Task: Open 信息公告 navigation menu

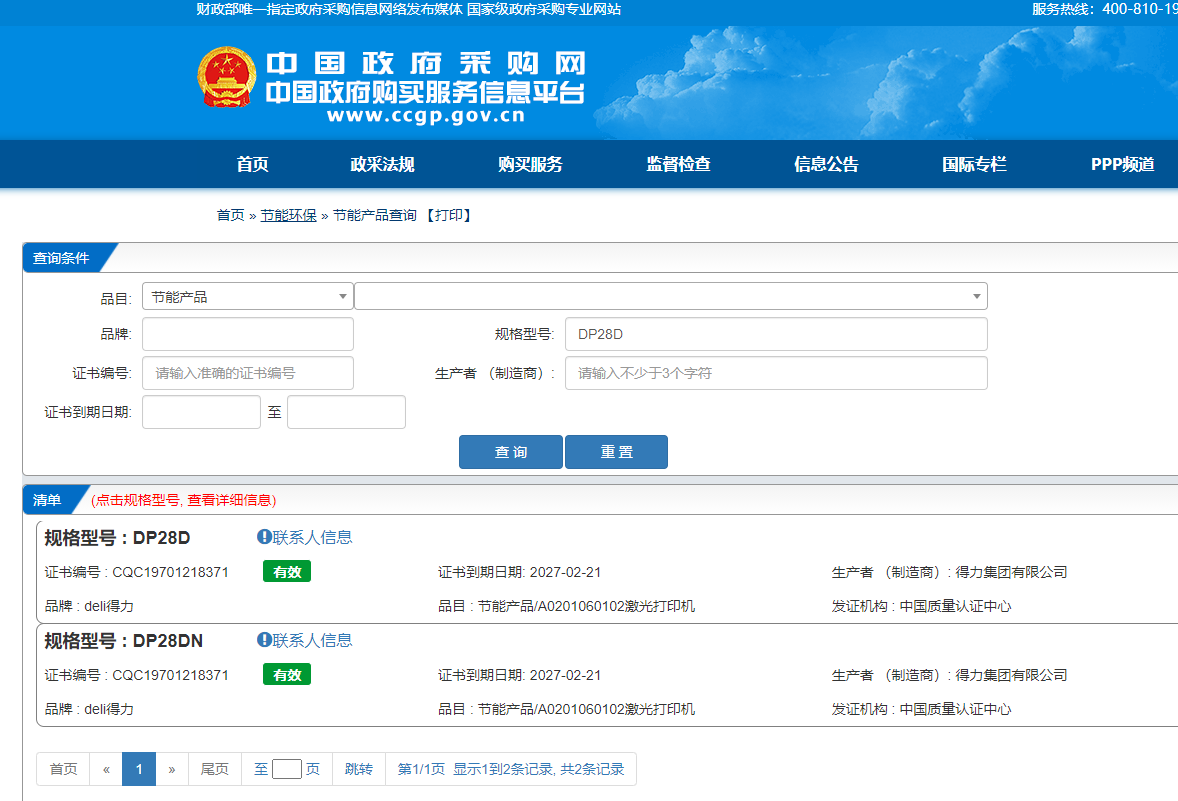Action: 826,165
